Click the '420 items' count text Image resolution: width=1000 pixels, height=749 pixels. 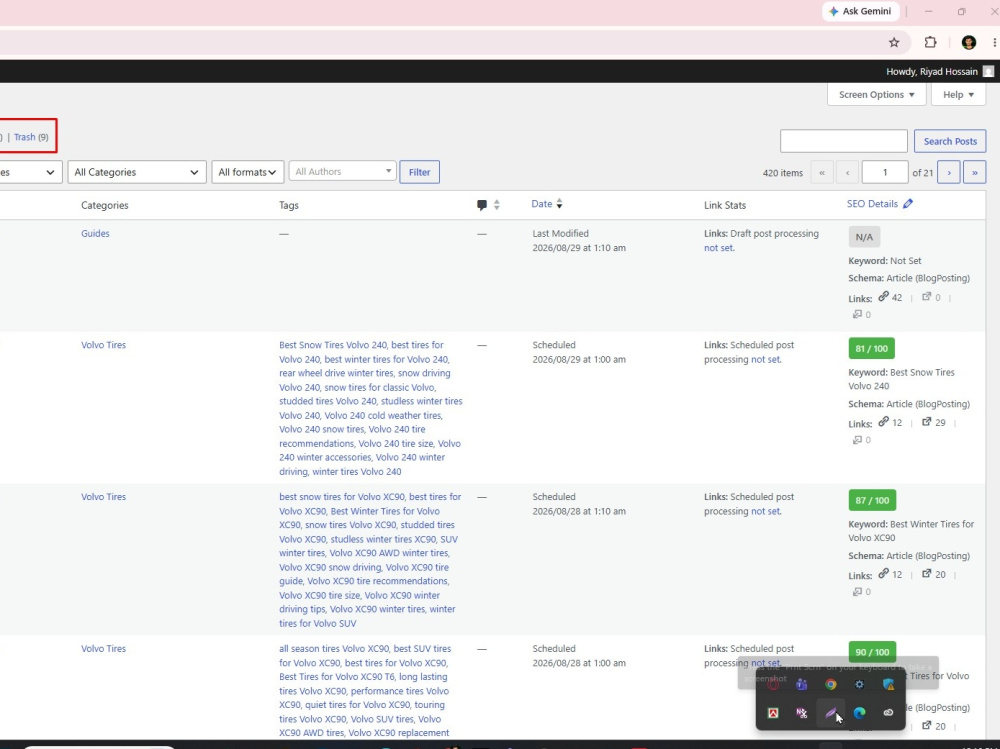pyautogui.click(x=783, y=173)
